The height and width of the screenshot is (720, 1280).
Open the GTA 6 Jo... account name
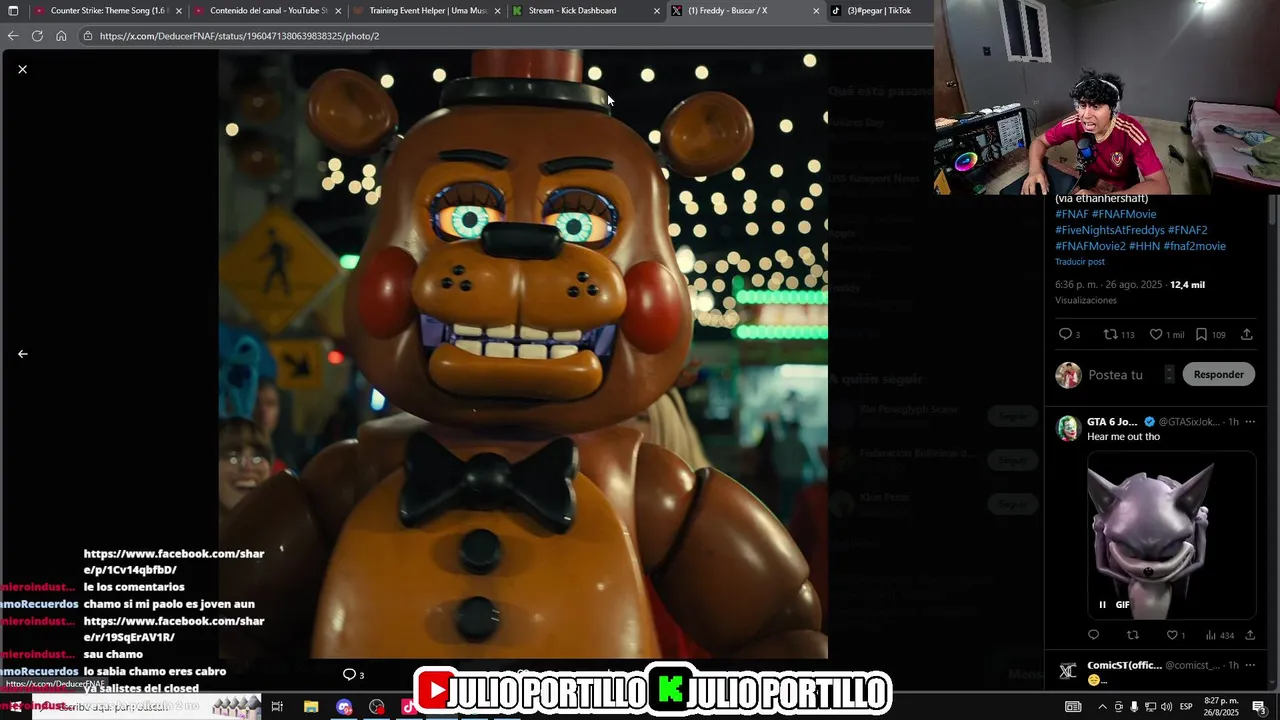(x=1112, y=422)
